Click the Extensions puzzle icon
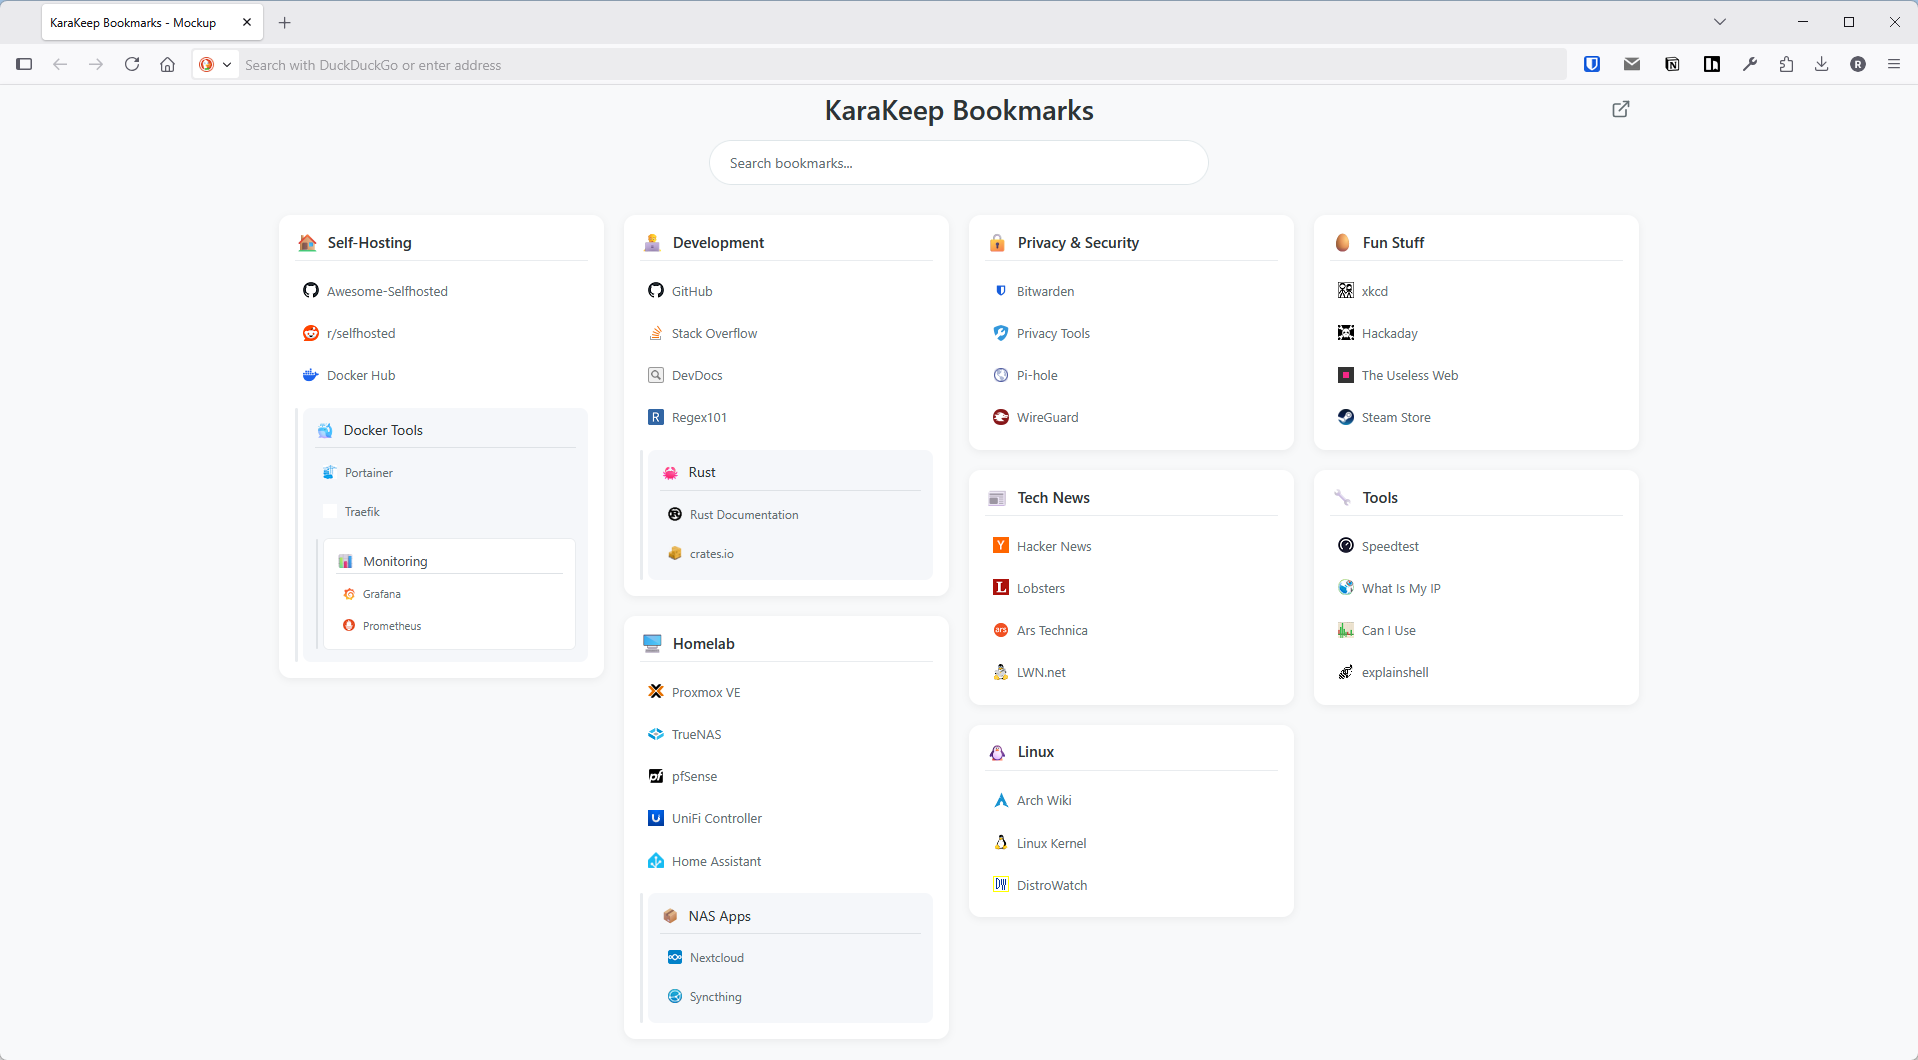The image size is (1918, 1060). coord(1786,64)
